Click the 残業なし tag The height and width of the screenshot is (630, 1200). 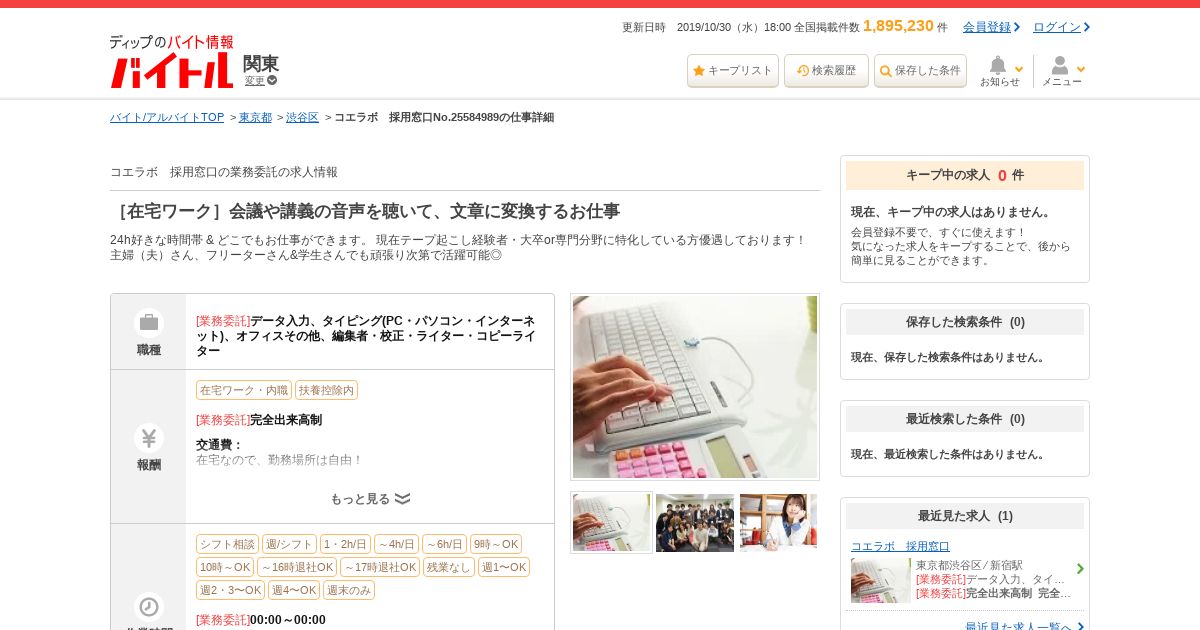(x=449, y=567)
